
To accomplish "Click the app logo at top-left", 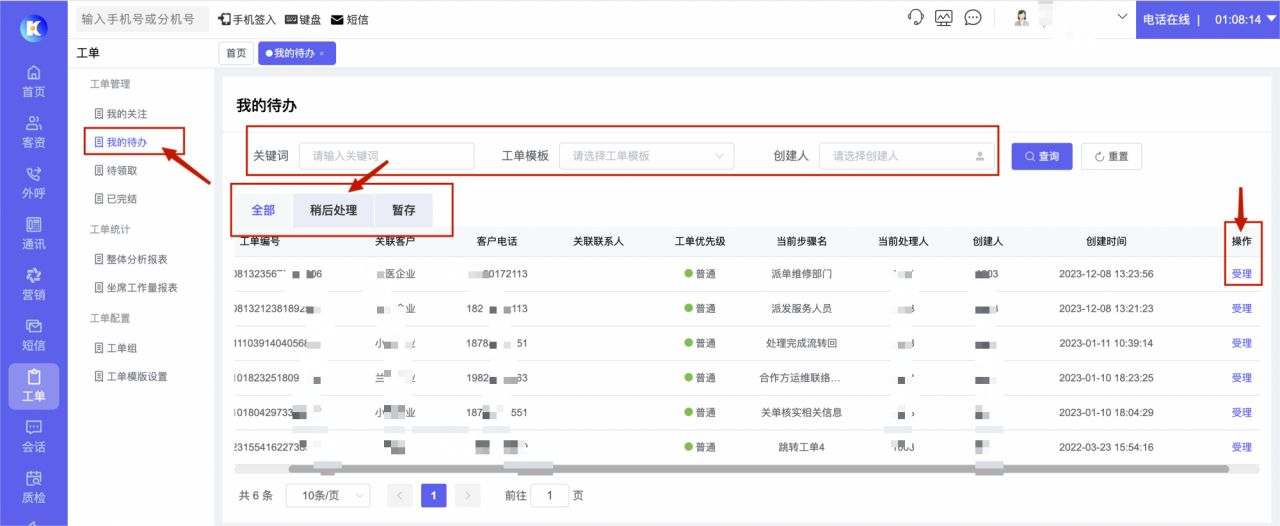I will coord(33,27).
